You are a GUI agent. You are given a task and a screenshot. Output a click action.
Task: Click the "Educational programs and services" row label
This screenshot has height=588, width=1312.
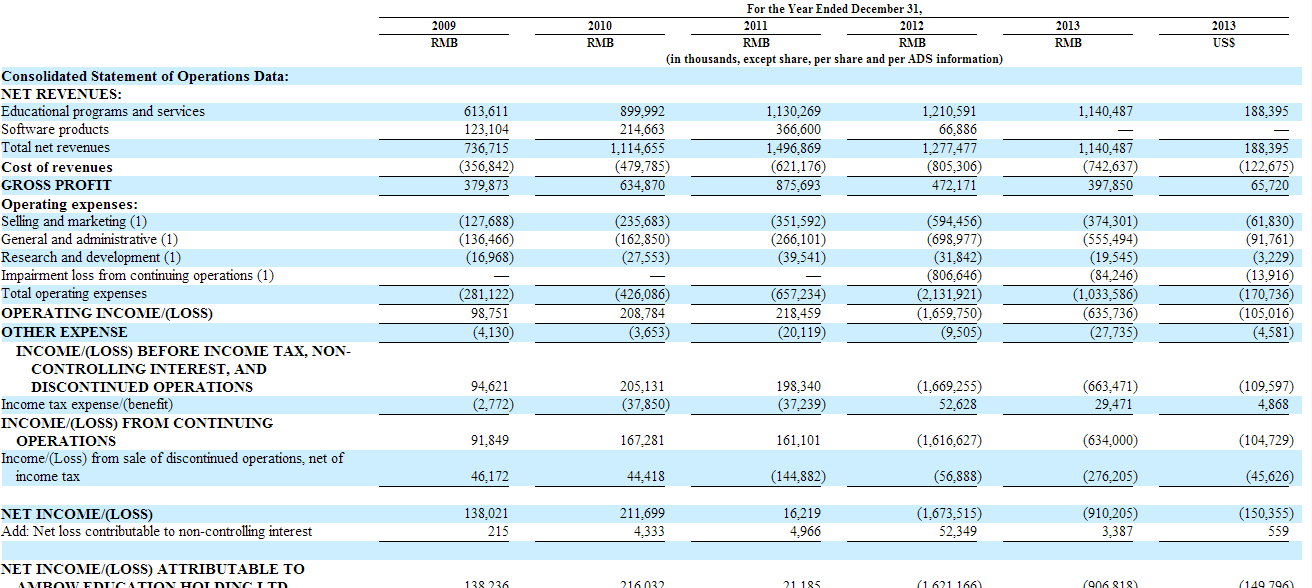pos(103,112)
